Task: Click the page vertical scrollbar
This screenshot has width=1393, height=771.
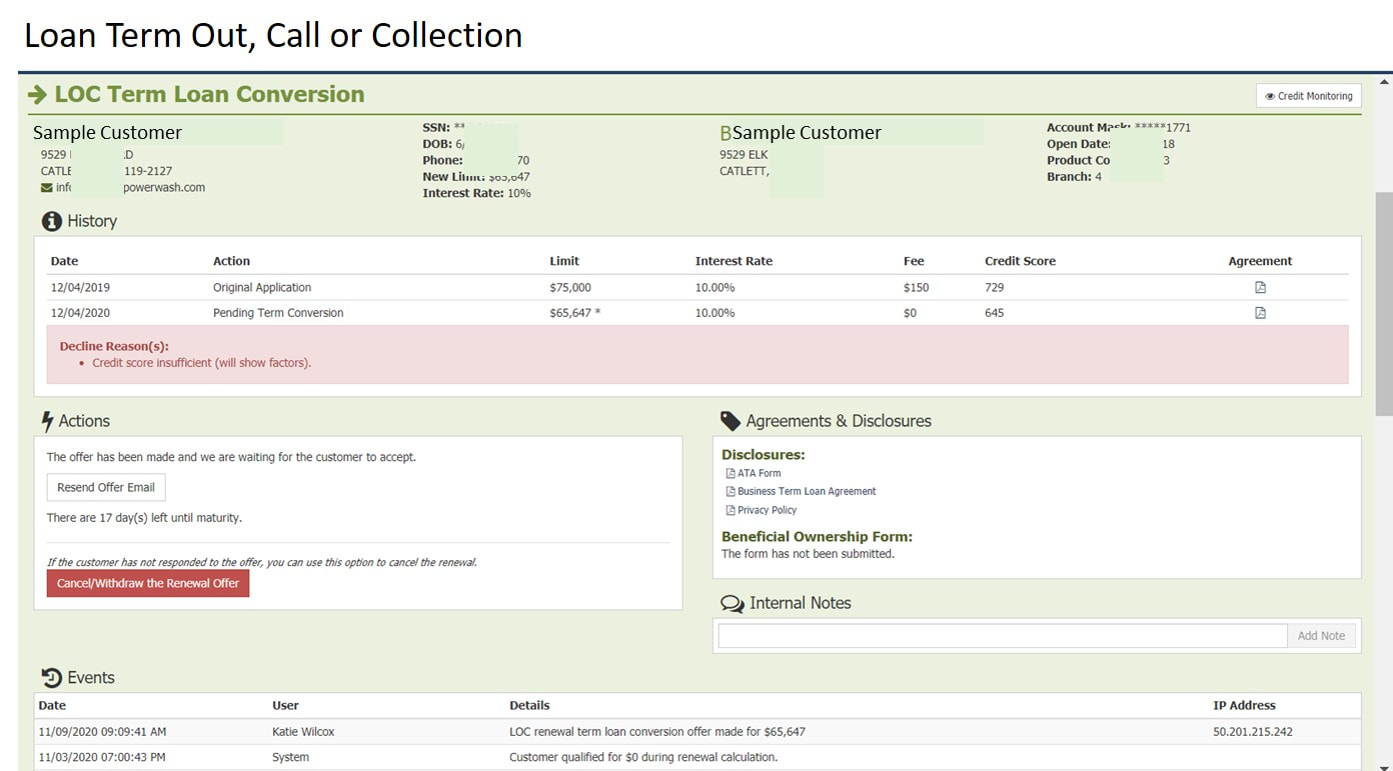Action: 1384,304
